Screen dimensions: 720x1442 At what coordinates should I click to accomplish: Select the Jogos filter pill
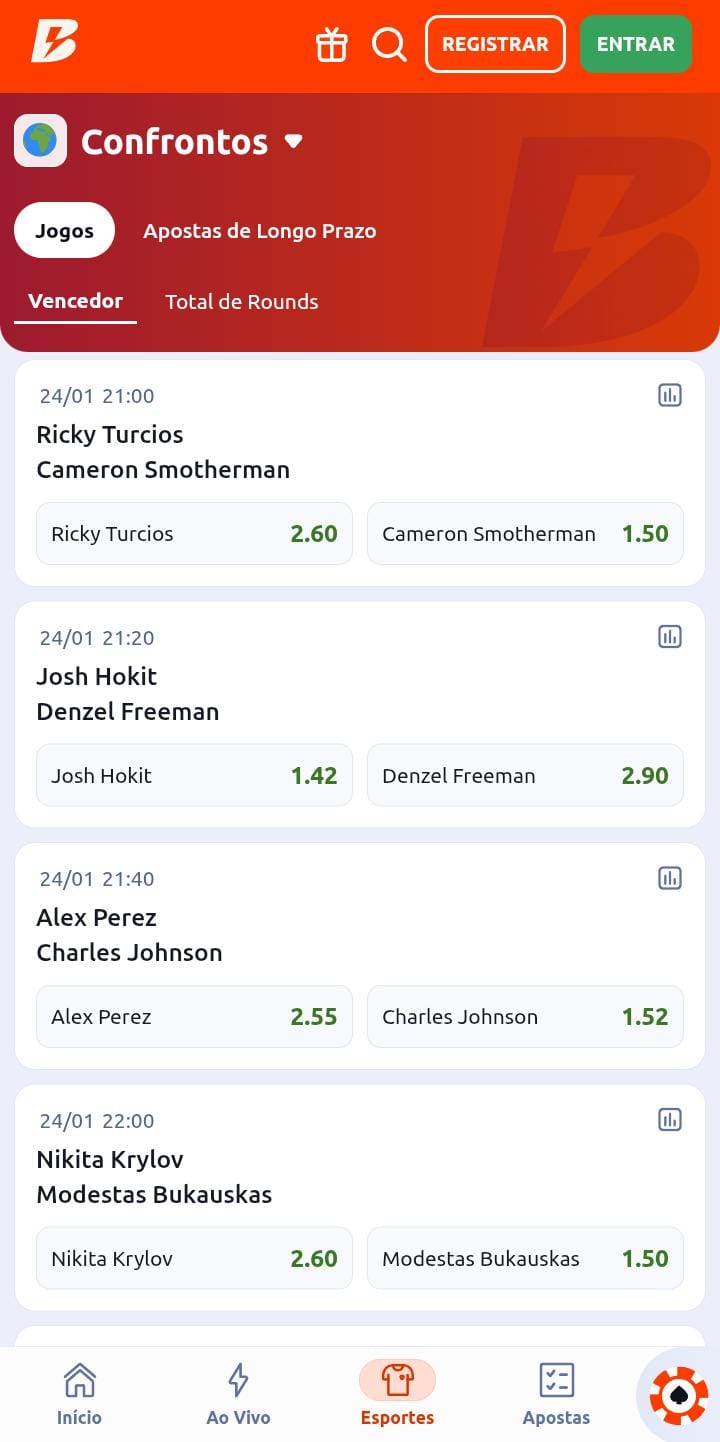[x=64, y=230]
